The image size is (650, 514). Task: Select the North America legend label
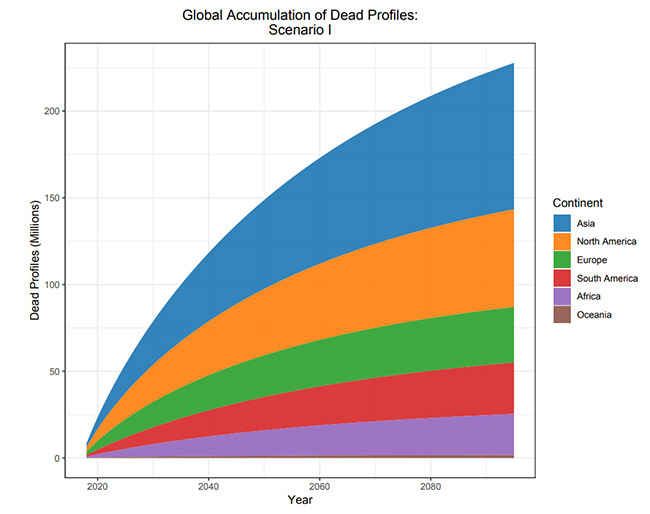tap(606, 241)
